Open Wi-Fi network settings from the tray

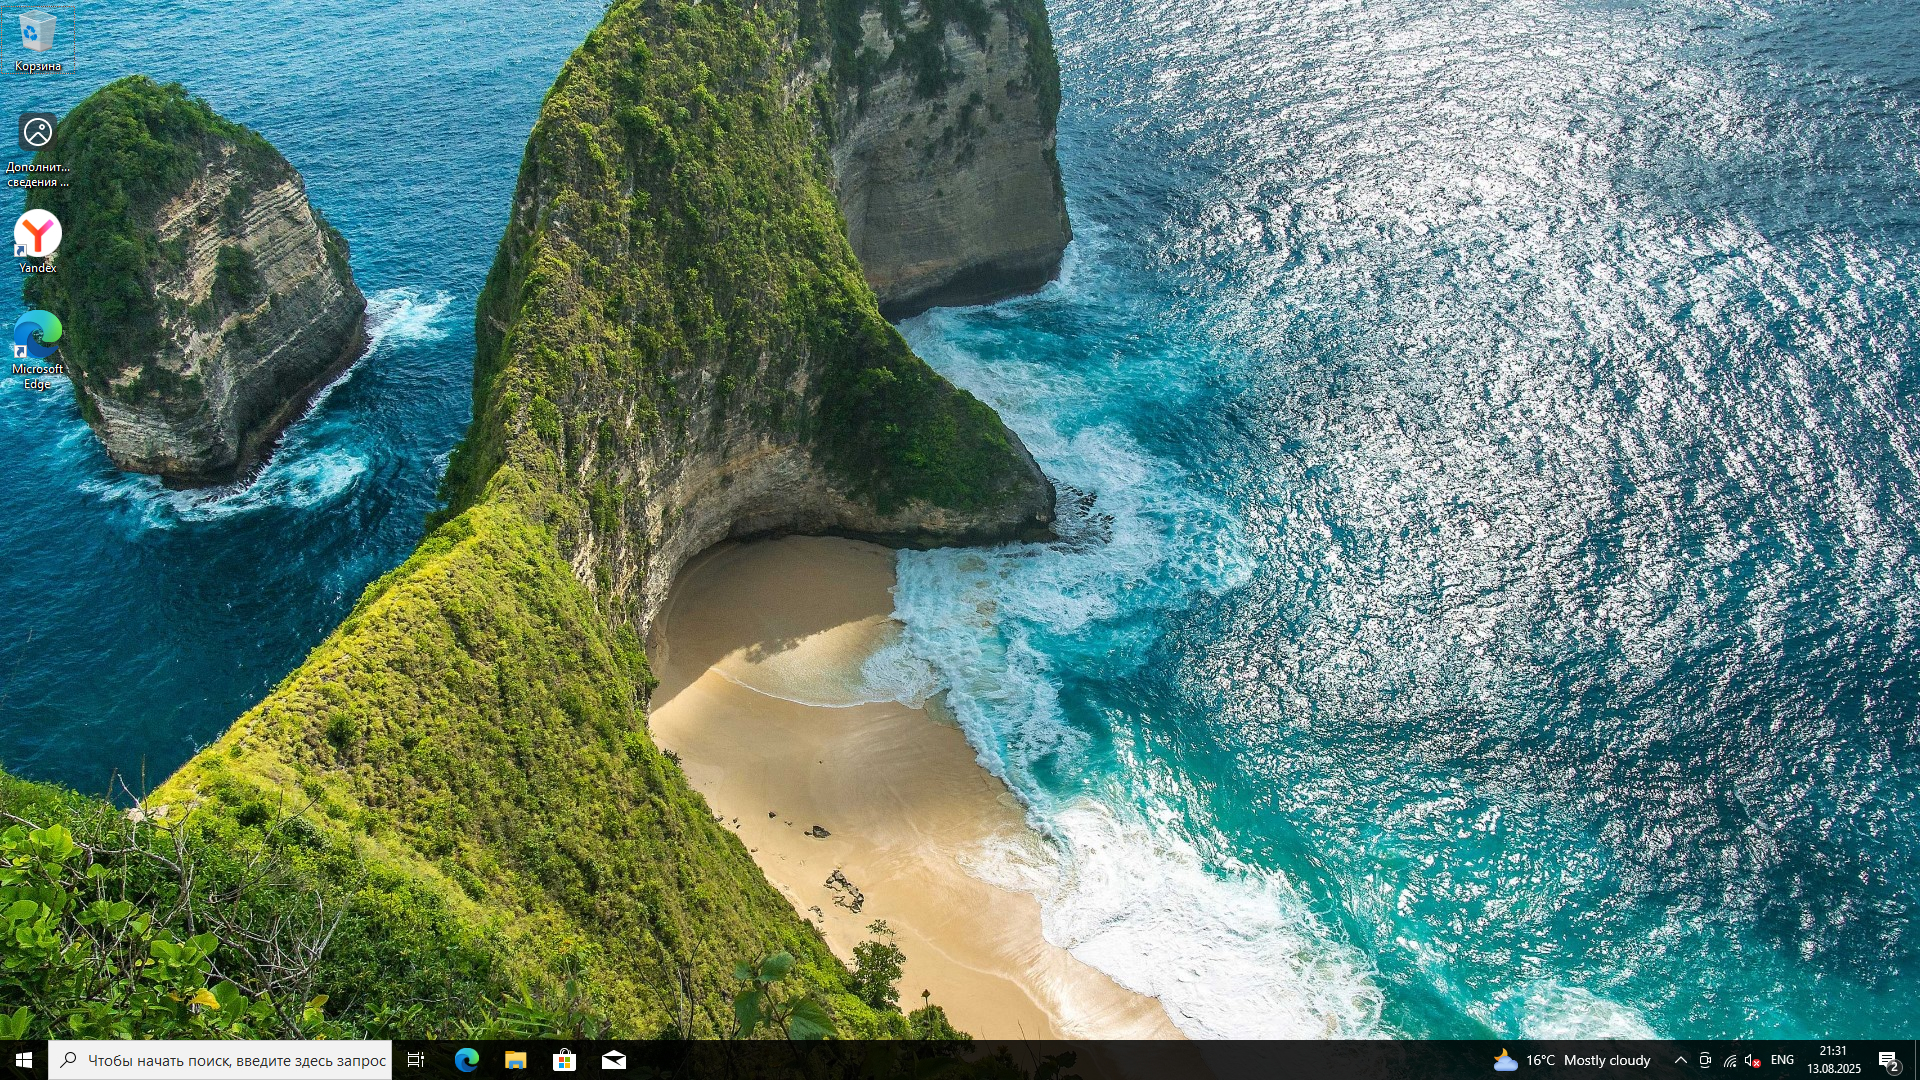(x=1729, y=1061)
